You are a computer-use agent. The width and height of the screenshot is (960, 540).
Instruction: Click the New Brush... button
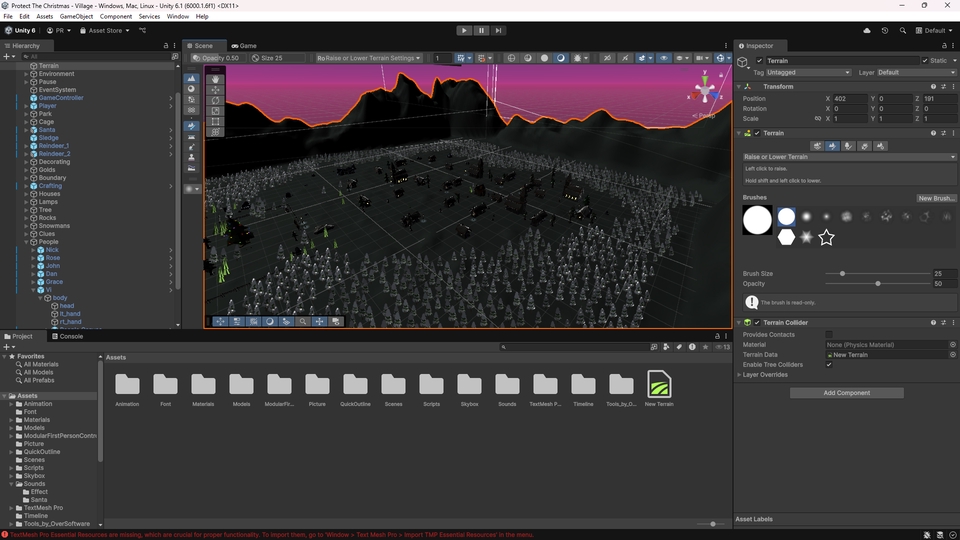coord(937,198)
